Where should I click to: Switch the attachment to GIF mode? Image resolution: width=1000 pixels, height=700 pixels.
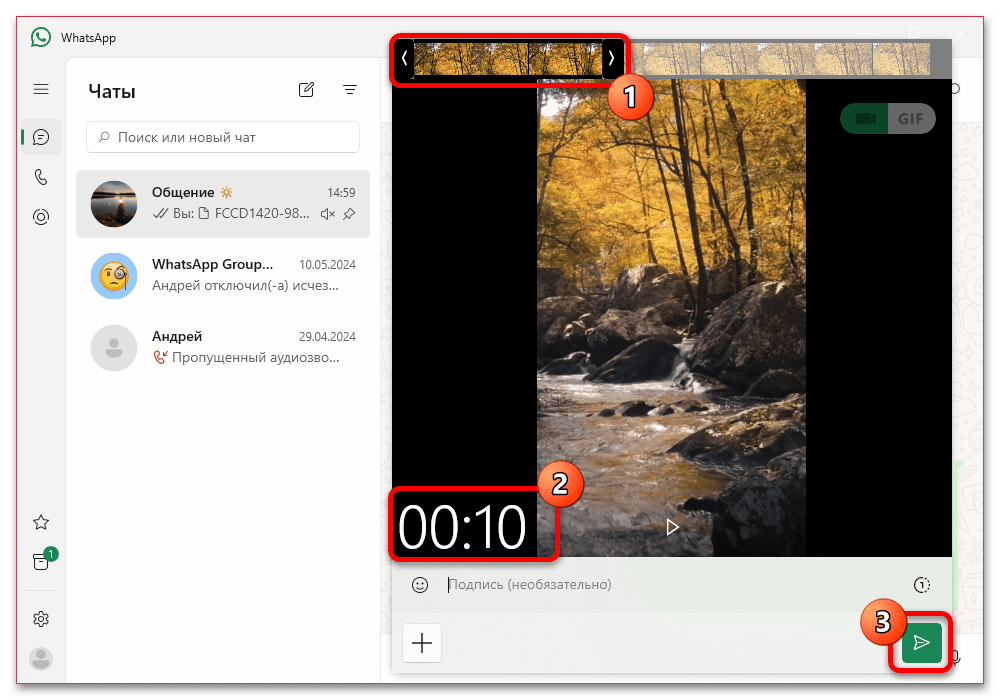pyautogui.click(x=911, y=119)
